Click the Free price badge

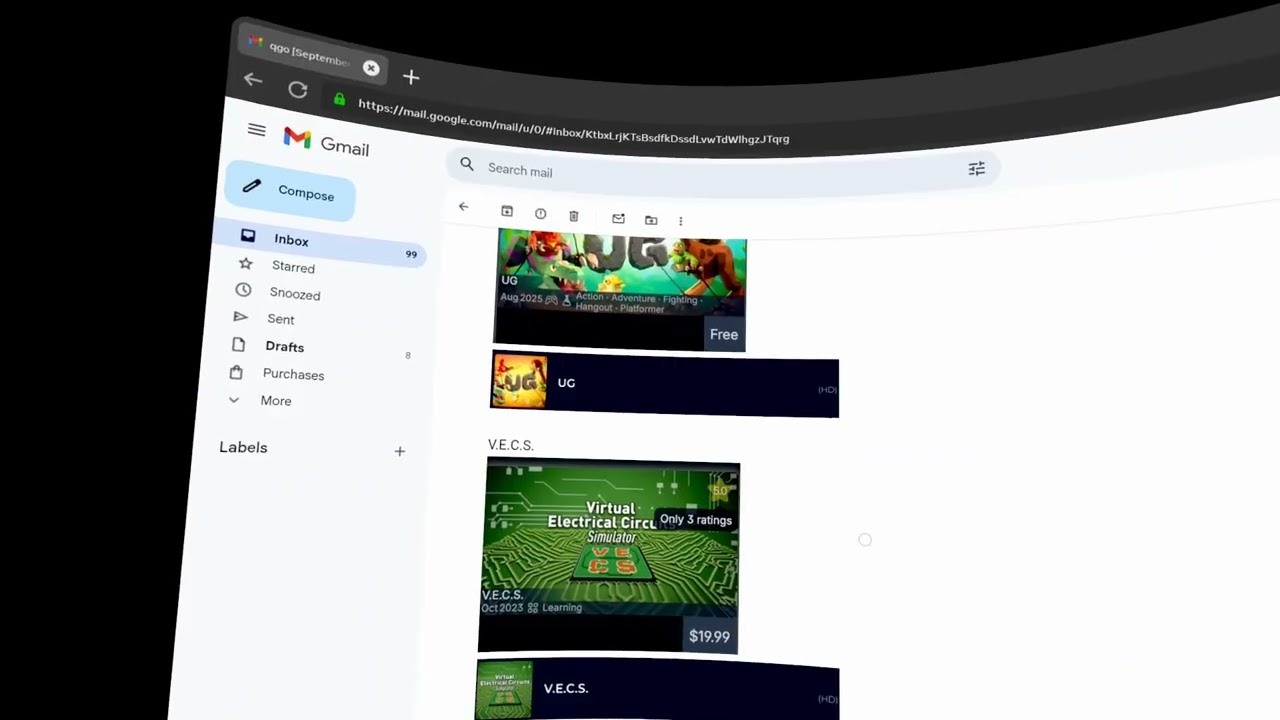click(x=724, y=334)
